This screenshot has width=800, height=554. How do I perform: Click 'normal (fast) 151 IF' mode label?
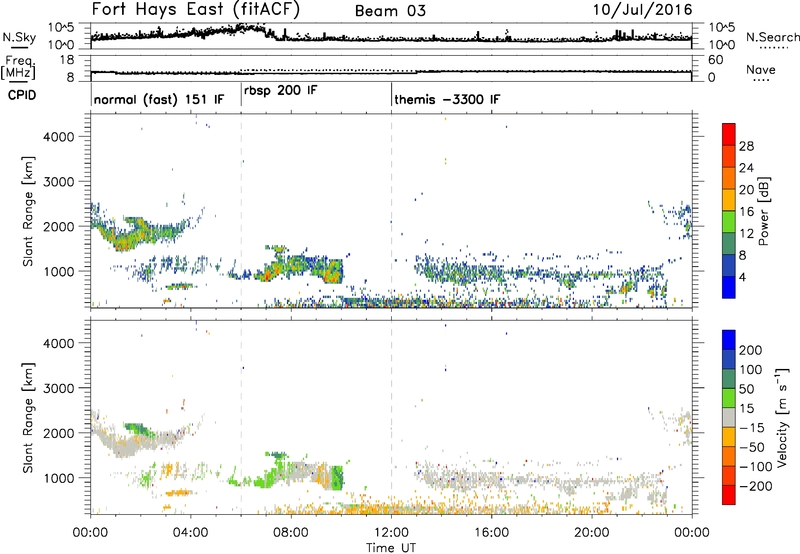coord(159,99)
